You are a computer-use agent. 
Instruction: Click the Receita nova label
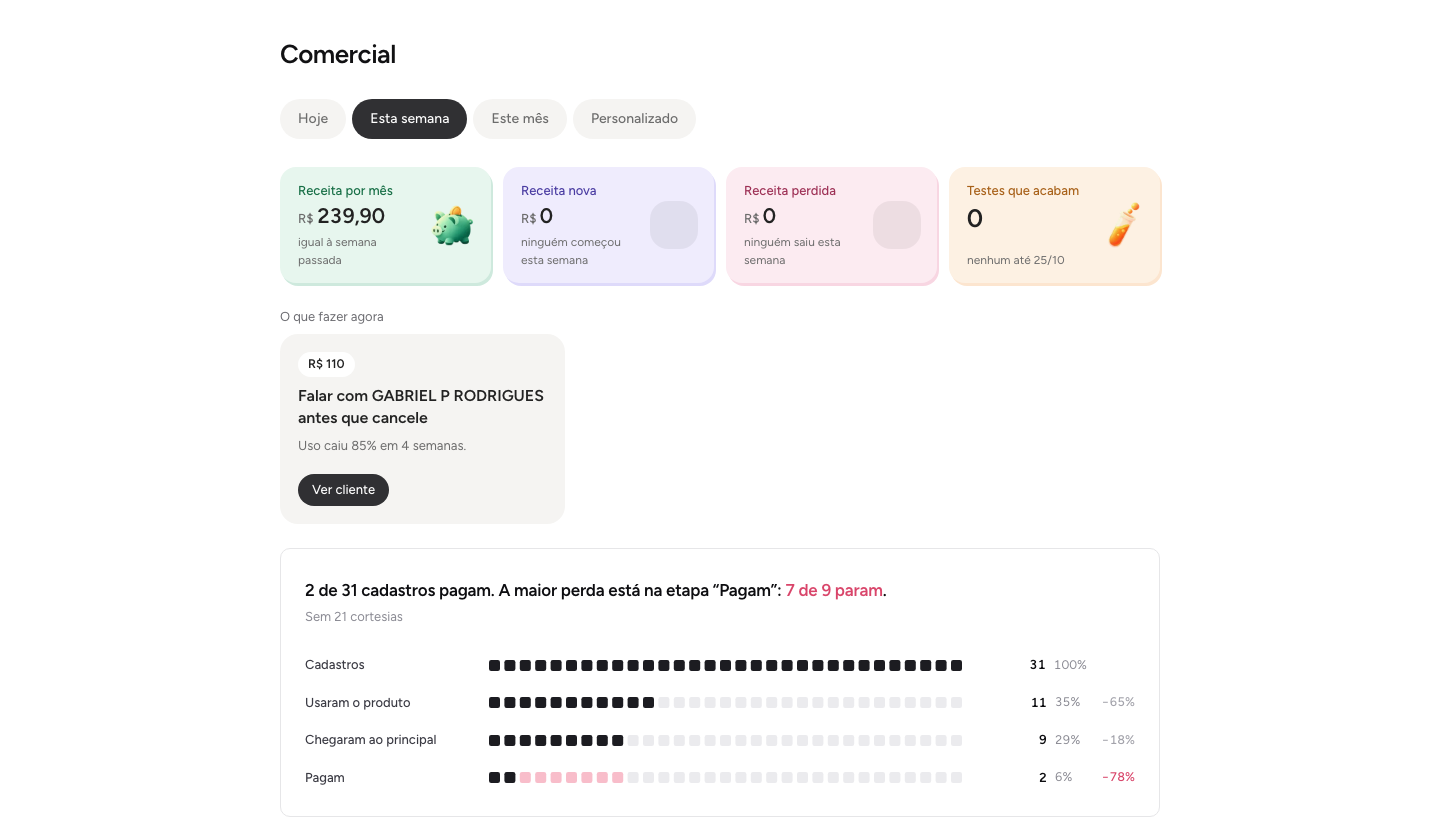click(x=558, y=190)
